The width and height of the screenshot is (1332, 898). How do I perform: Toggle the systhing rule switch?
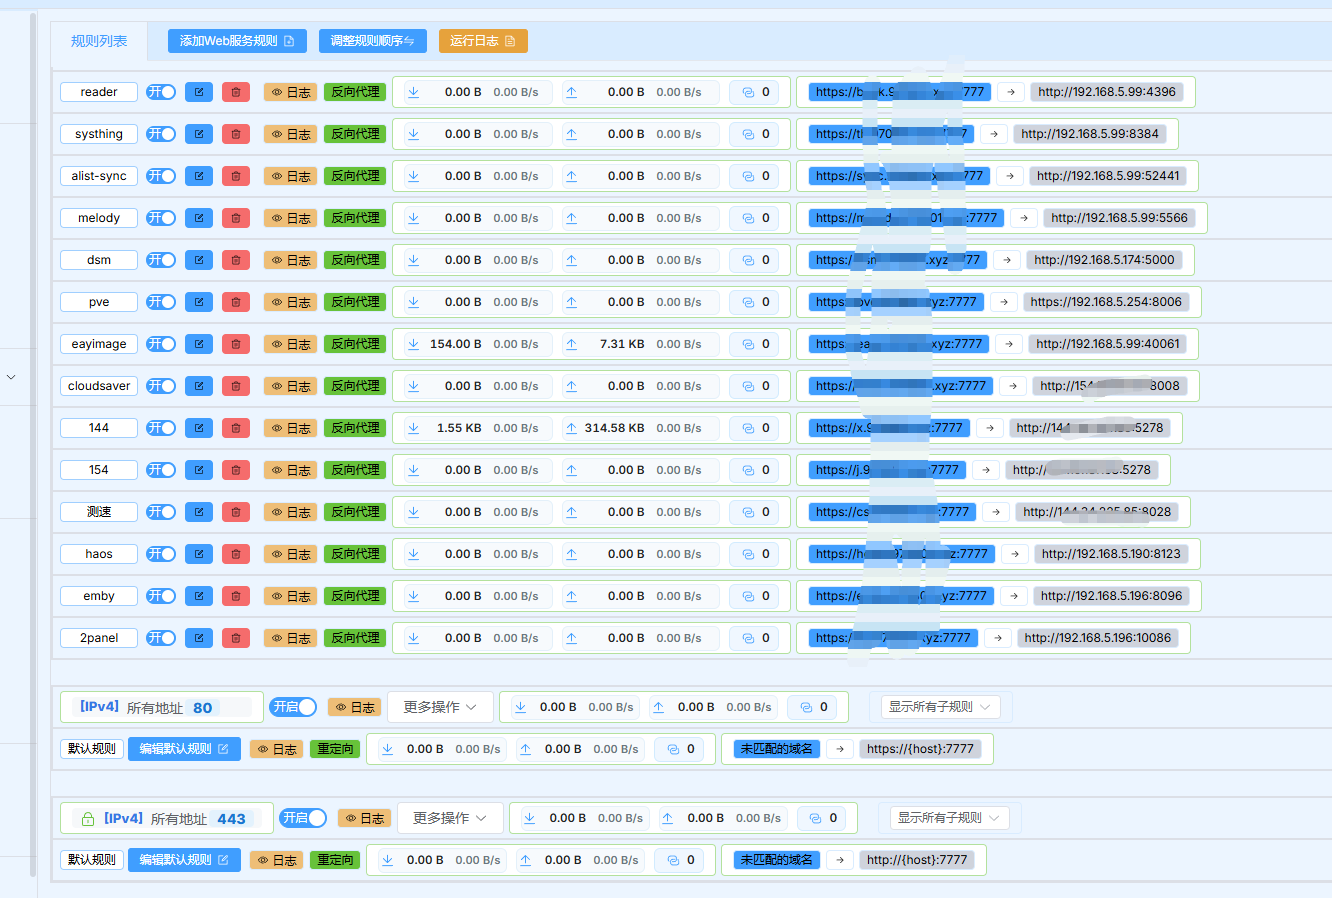tap(161, 134)
